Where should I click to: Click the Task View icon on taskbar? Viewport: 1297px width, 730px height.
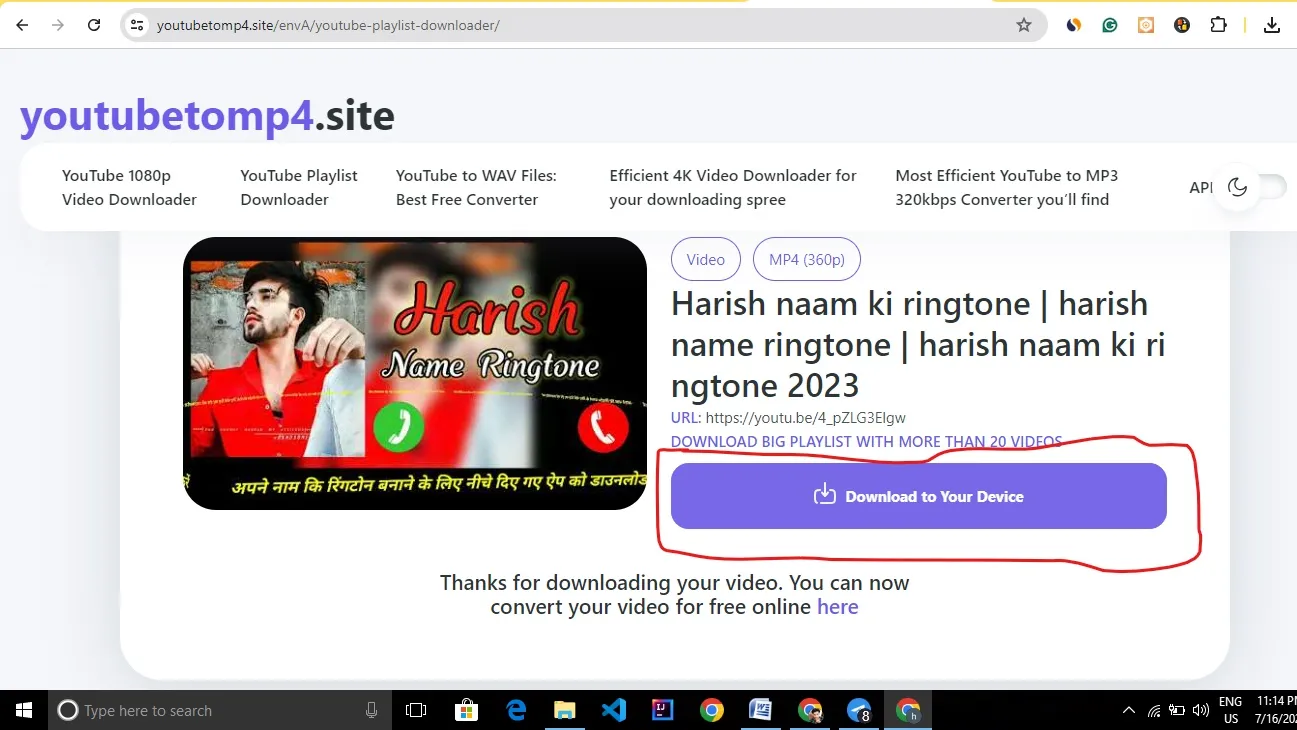tap(416, 710)
